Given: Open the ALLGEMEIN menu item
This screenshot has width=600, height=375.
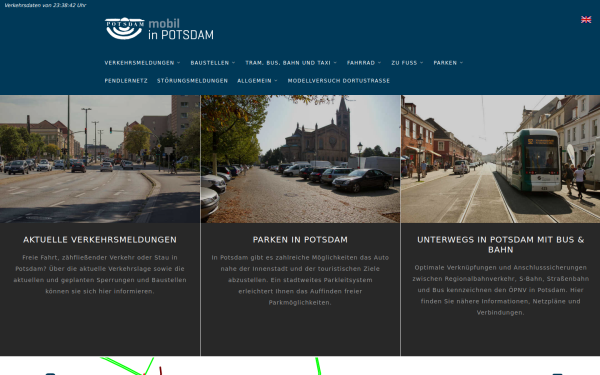Looking at the screenshot, I should (x=254, y=81).
